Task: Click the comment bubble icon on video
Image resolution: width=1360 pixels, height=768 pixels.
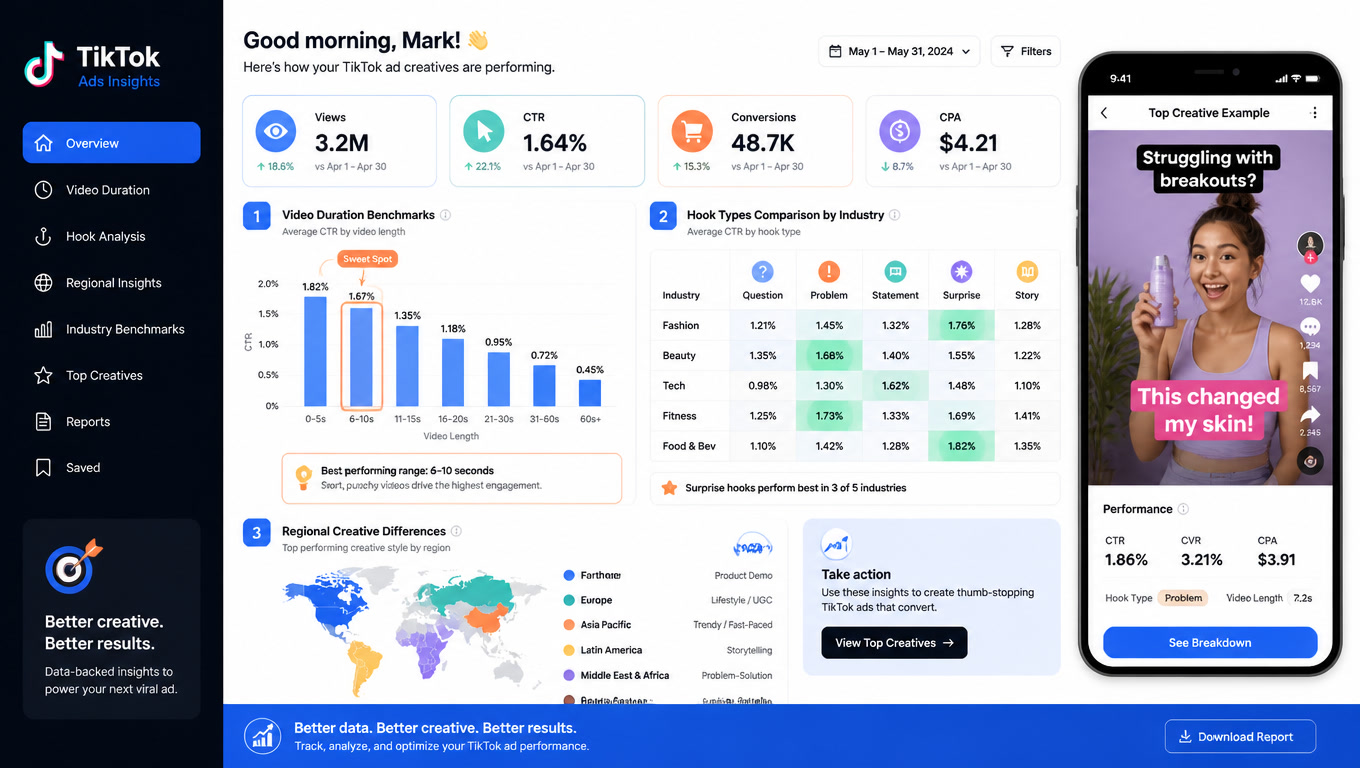Action: point(1310,327)
